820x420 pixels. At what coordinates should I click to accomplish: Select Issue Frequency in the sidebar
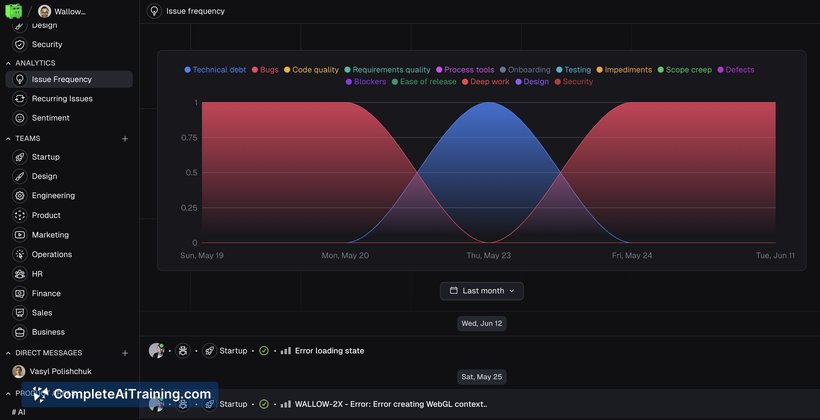[x=69, y=80]
